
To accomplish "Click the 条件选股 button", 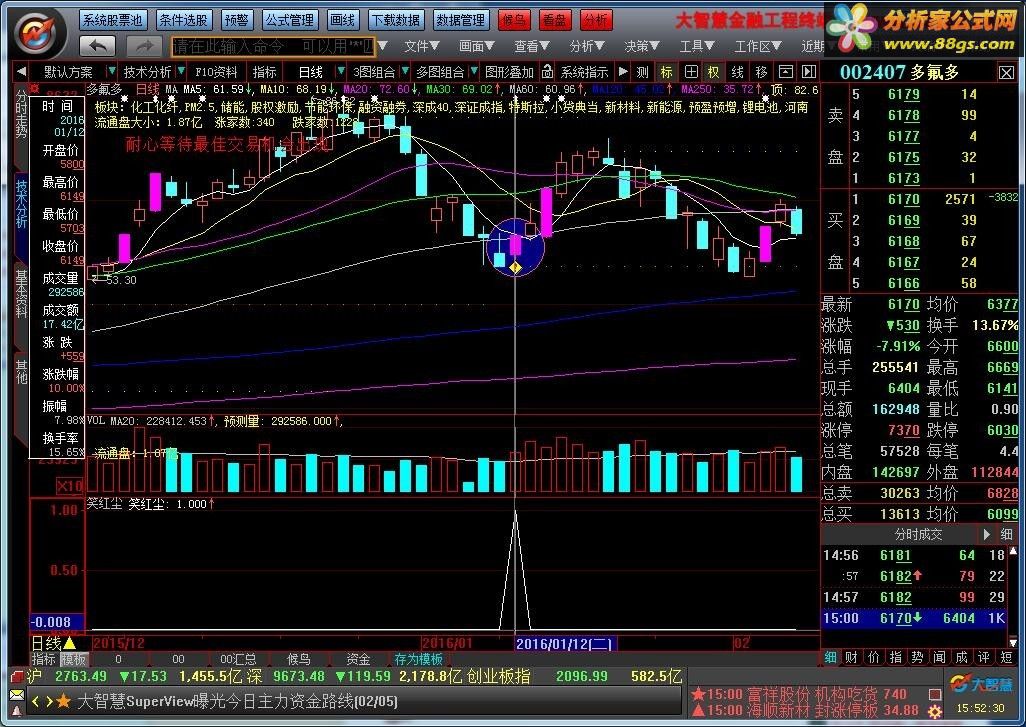I will pos(183,20).
